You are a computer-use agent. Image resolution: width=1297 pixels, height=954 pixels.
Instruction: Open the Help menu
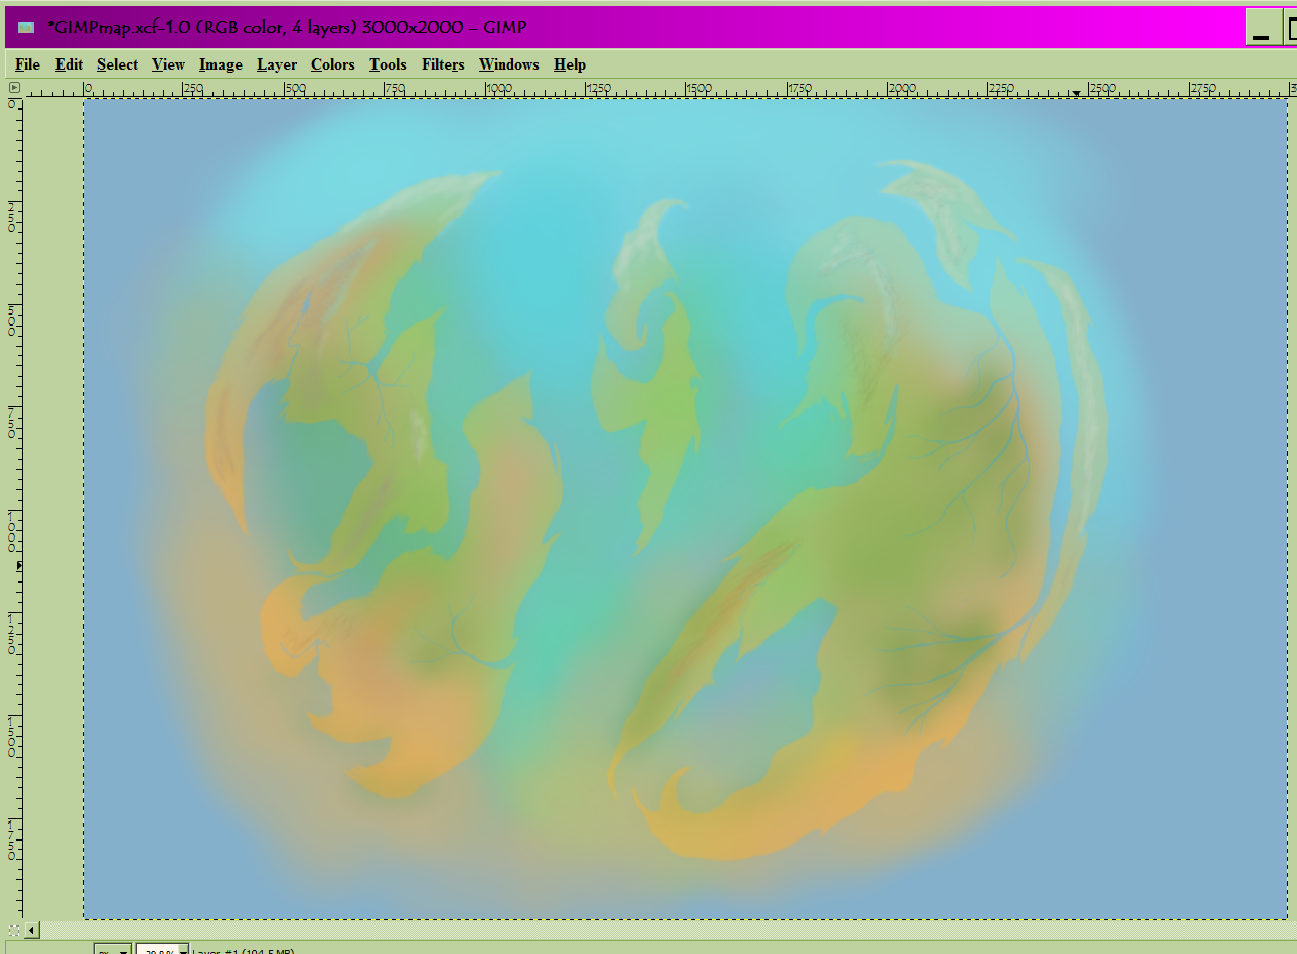570,64
